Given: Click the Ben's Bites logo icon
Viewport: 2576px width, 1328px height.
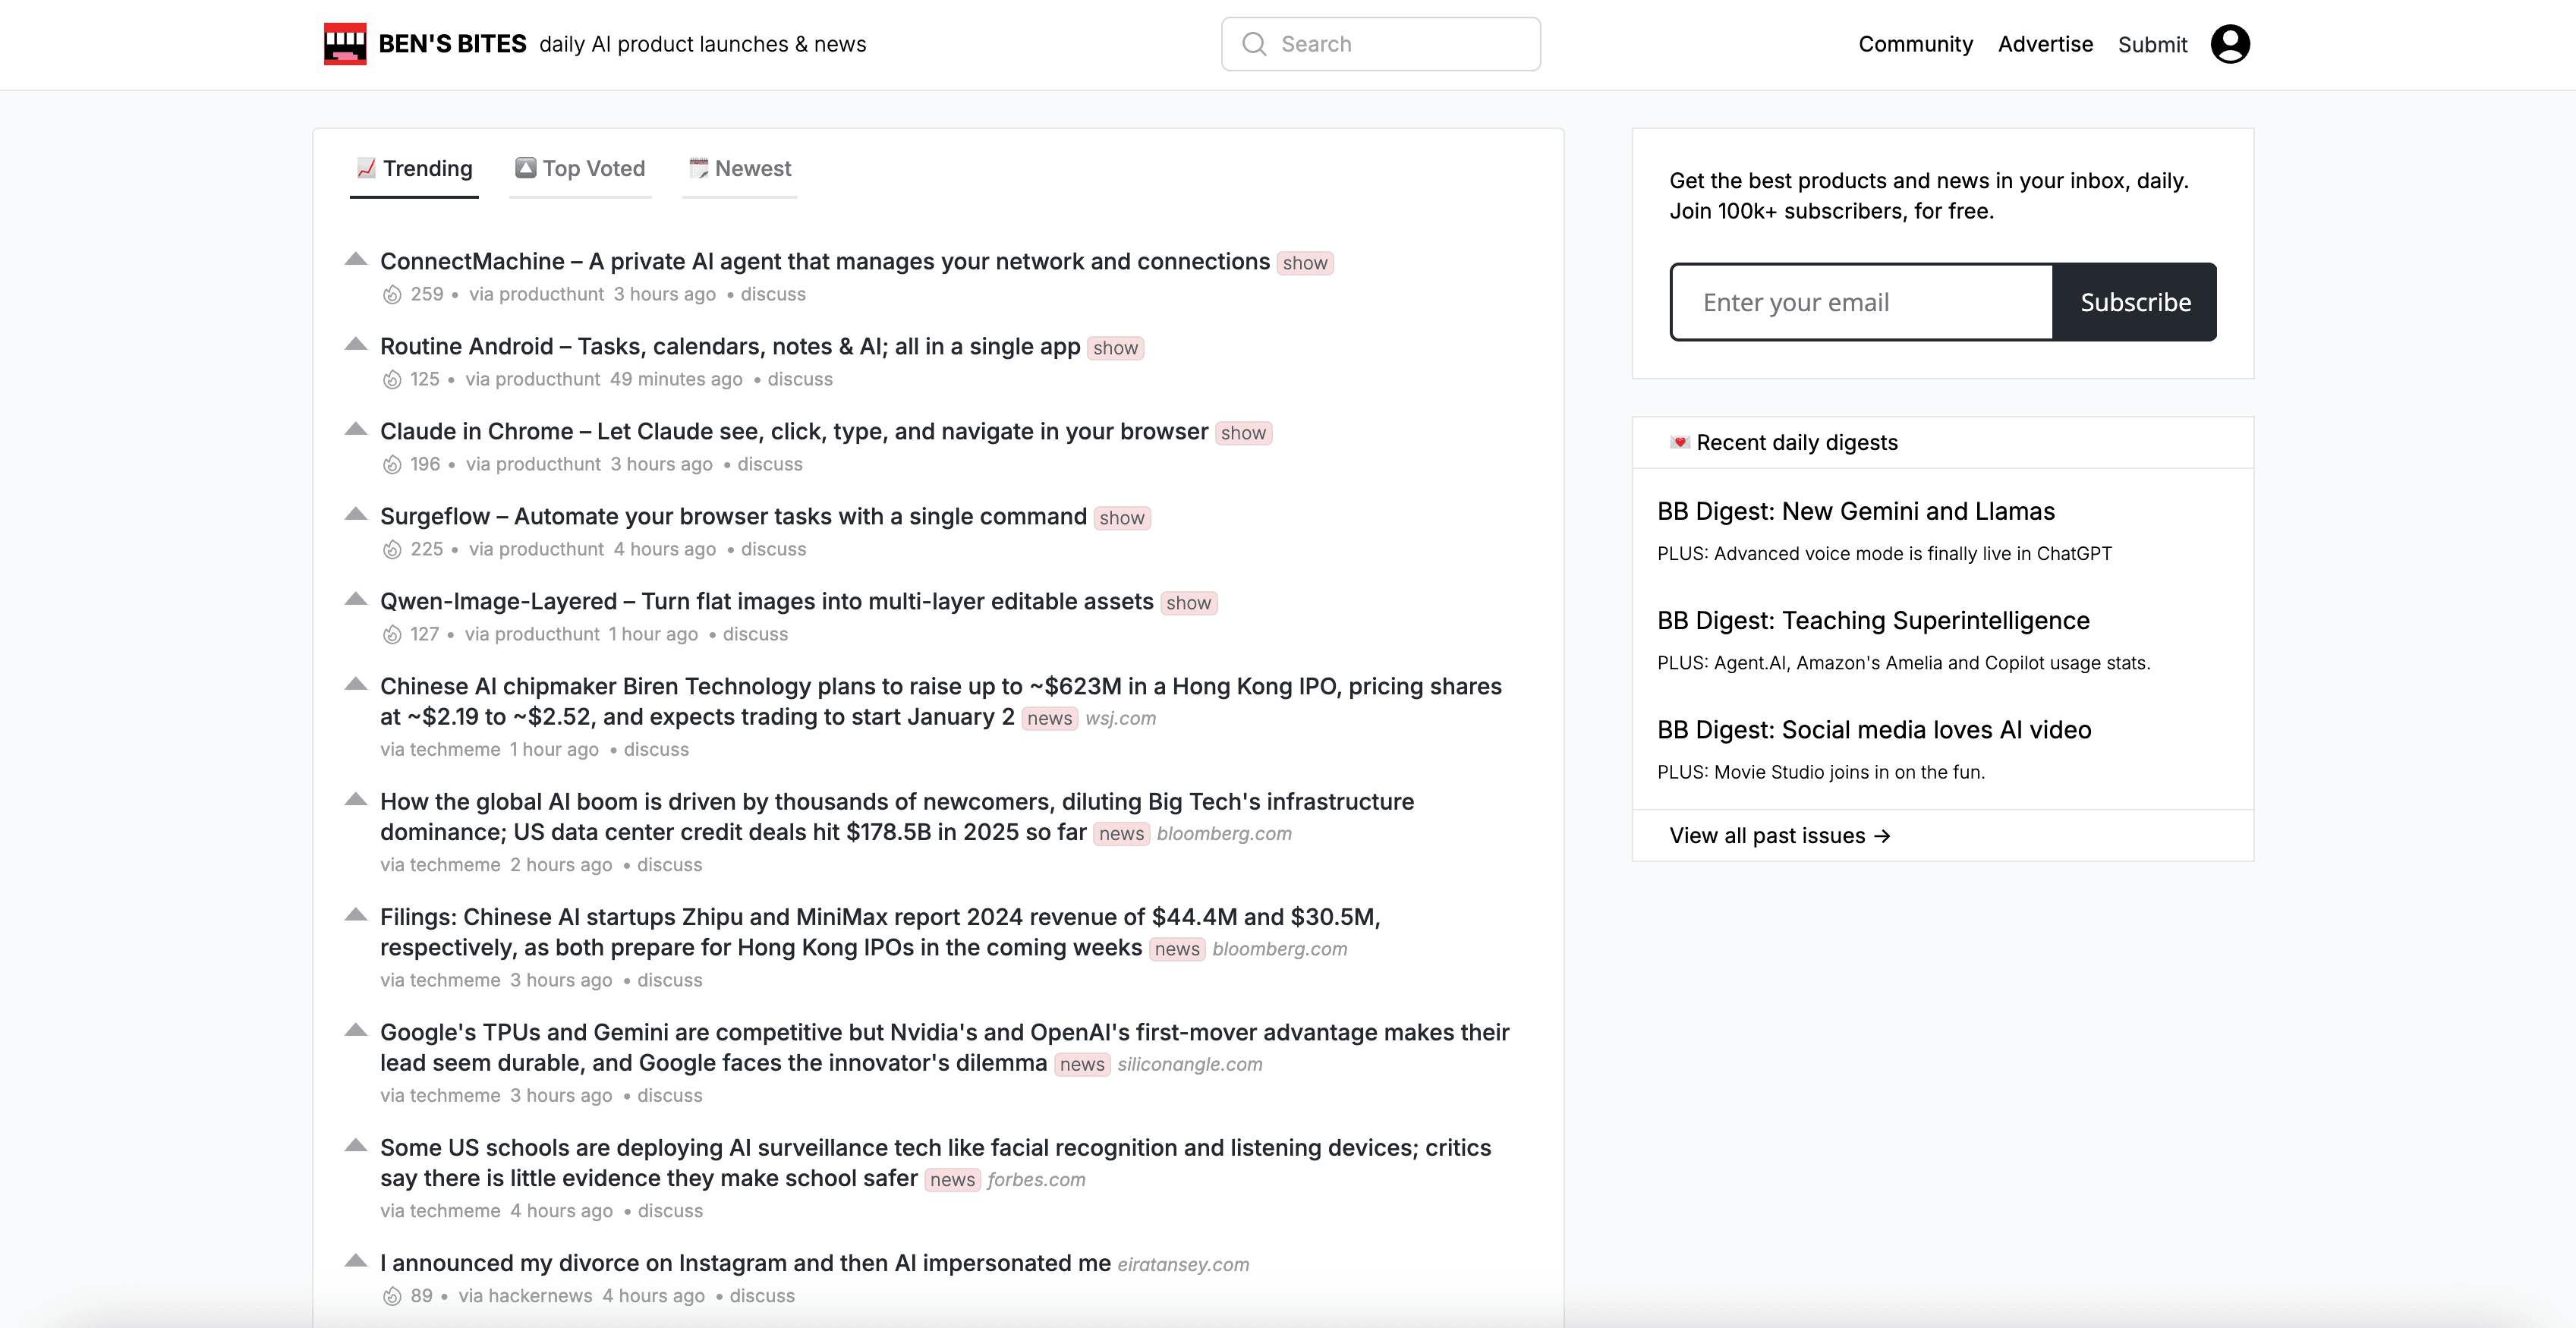Looking at the screenshot, I should click(345, 44).
